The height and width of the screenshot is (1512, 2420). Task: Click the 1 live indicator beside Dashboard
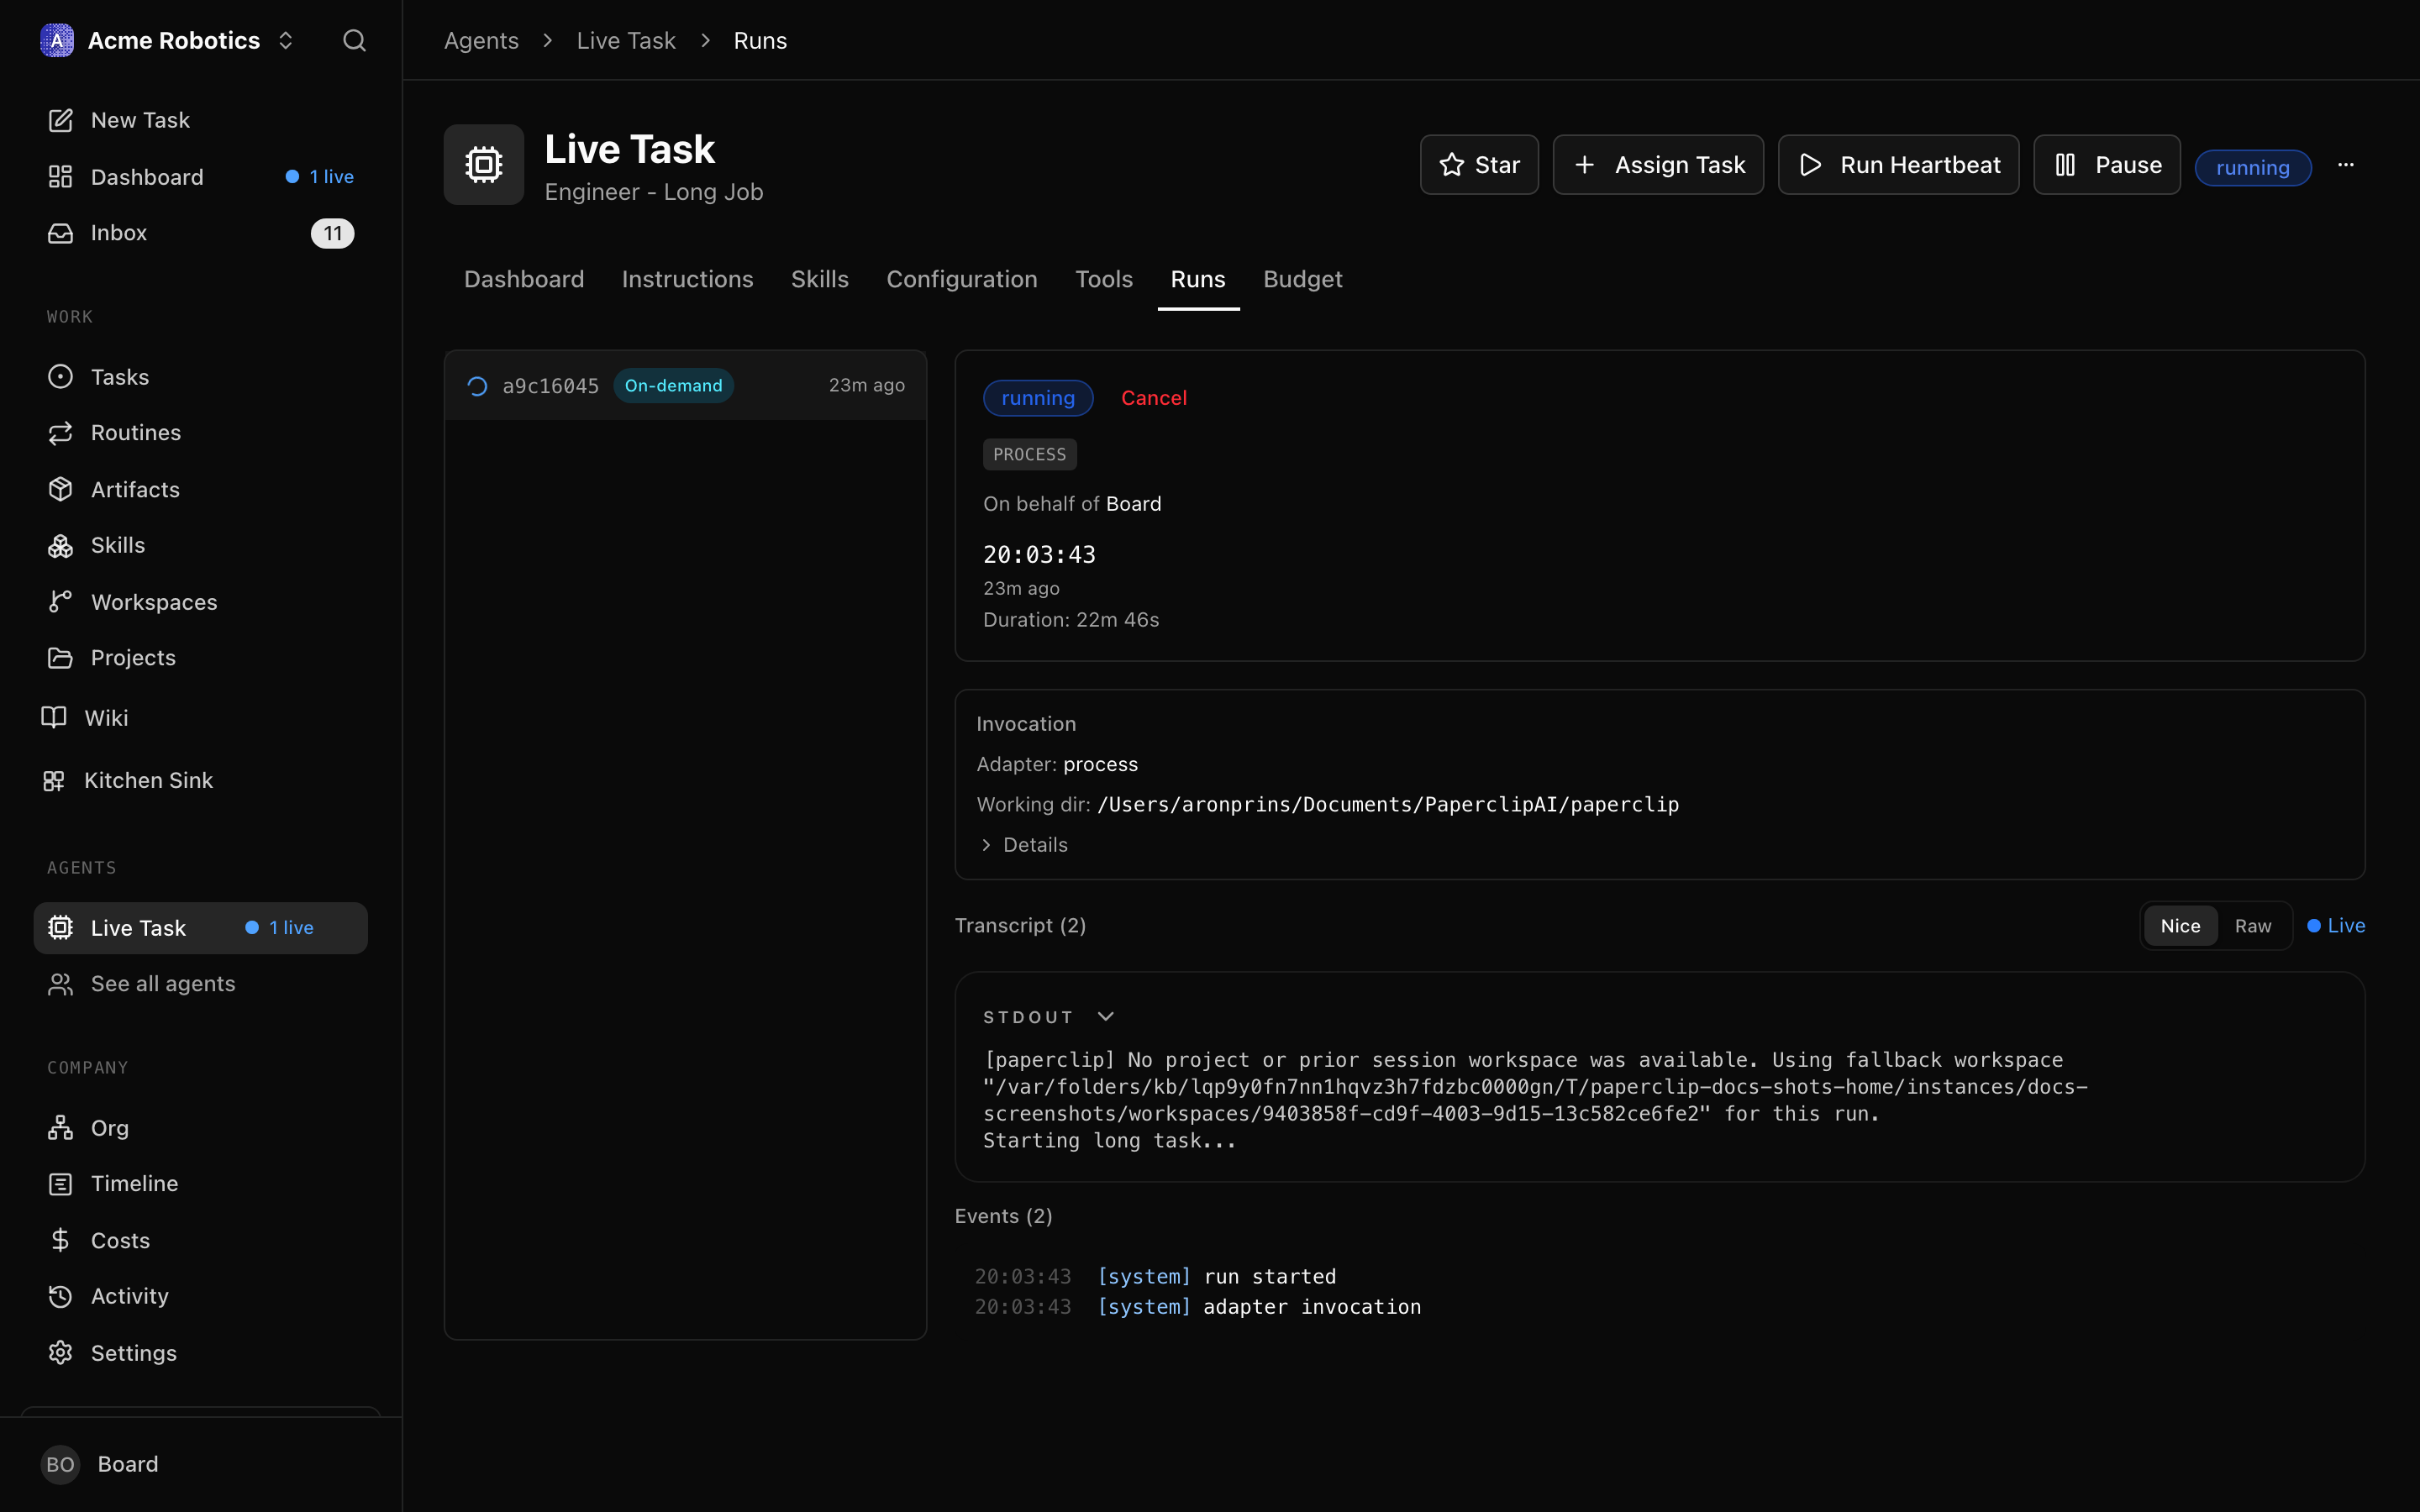point(320,177)
